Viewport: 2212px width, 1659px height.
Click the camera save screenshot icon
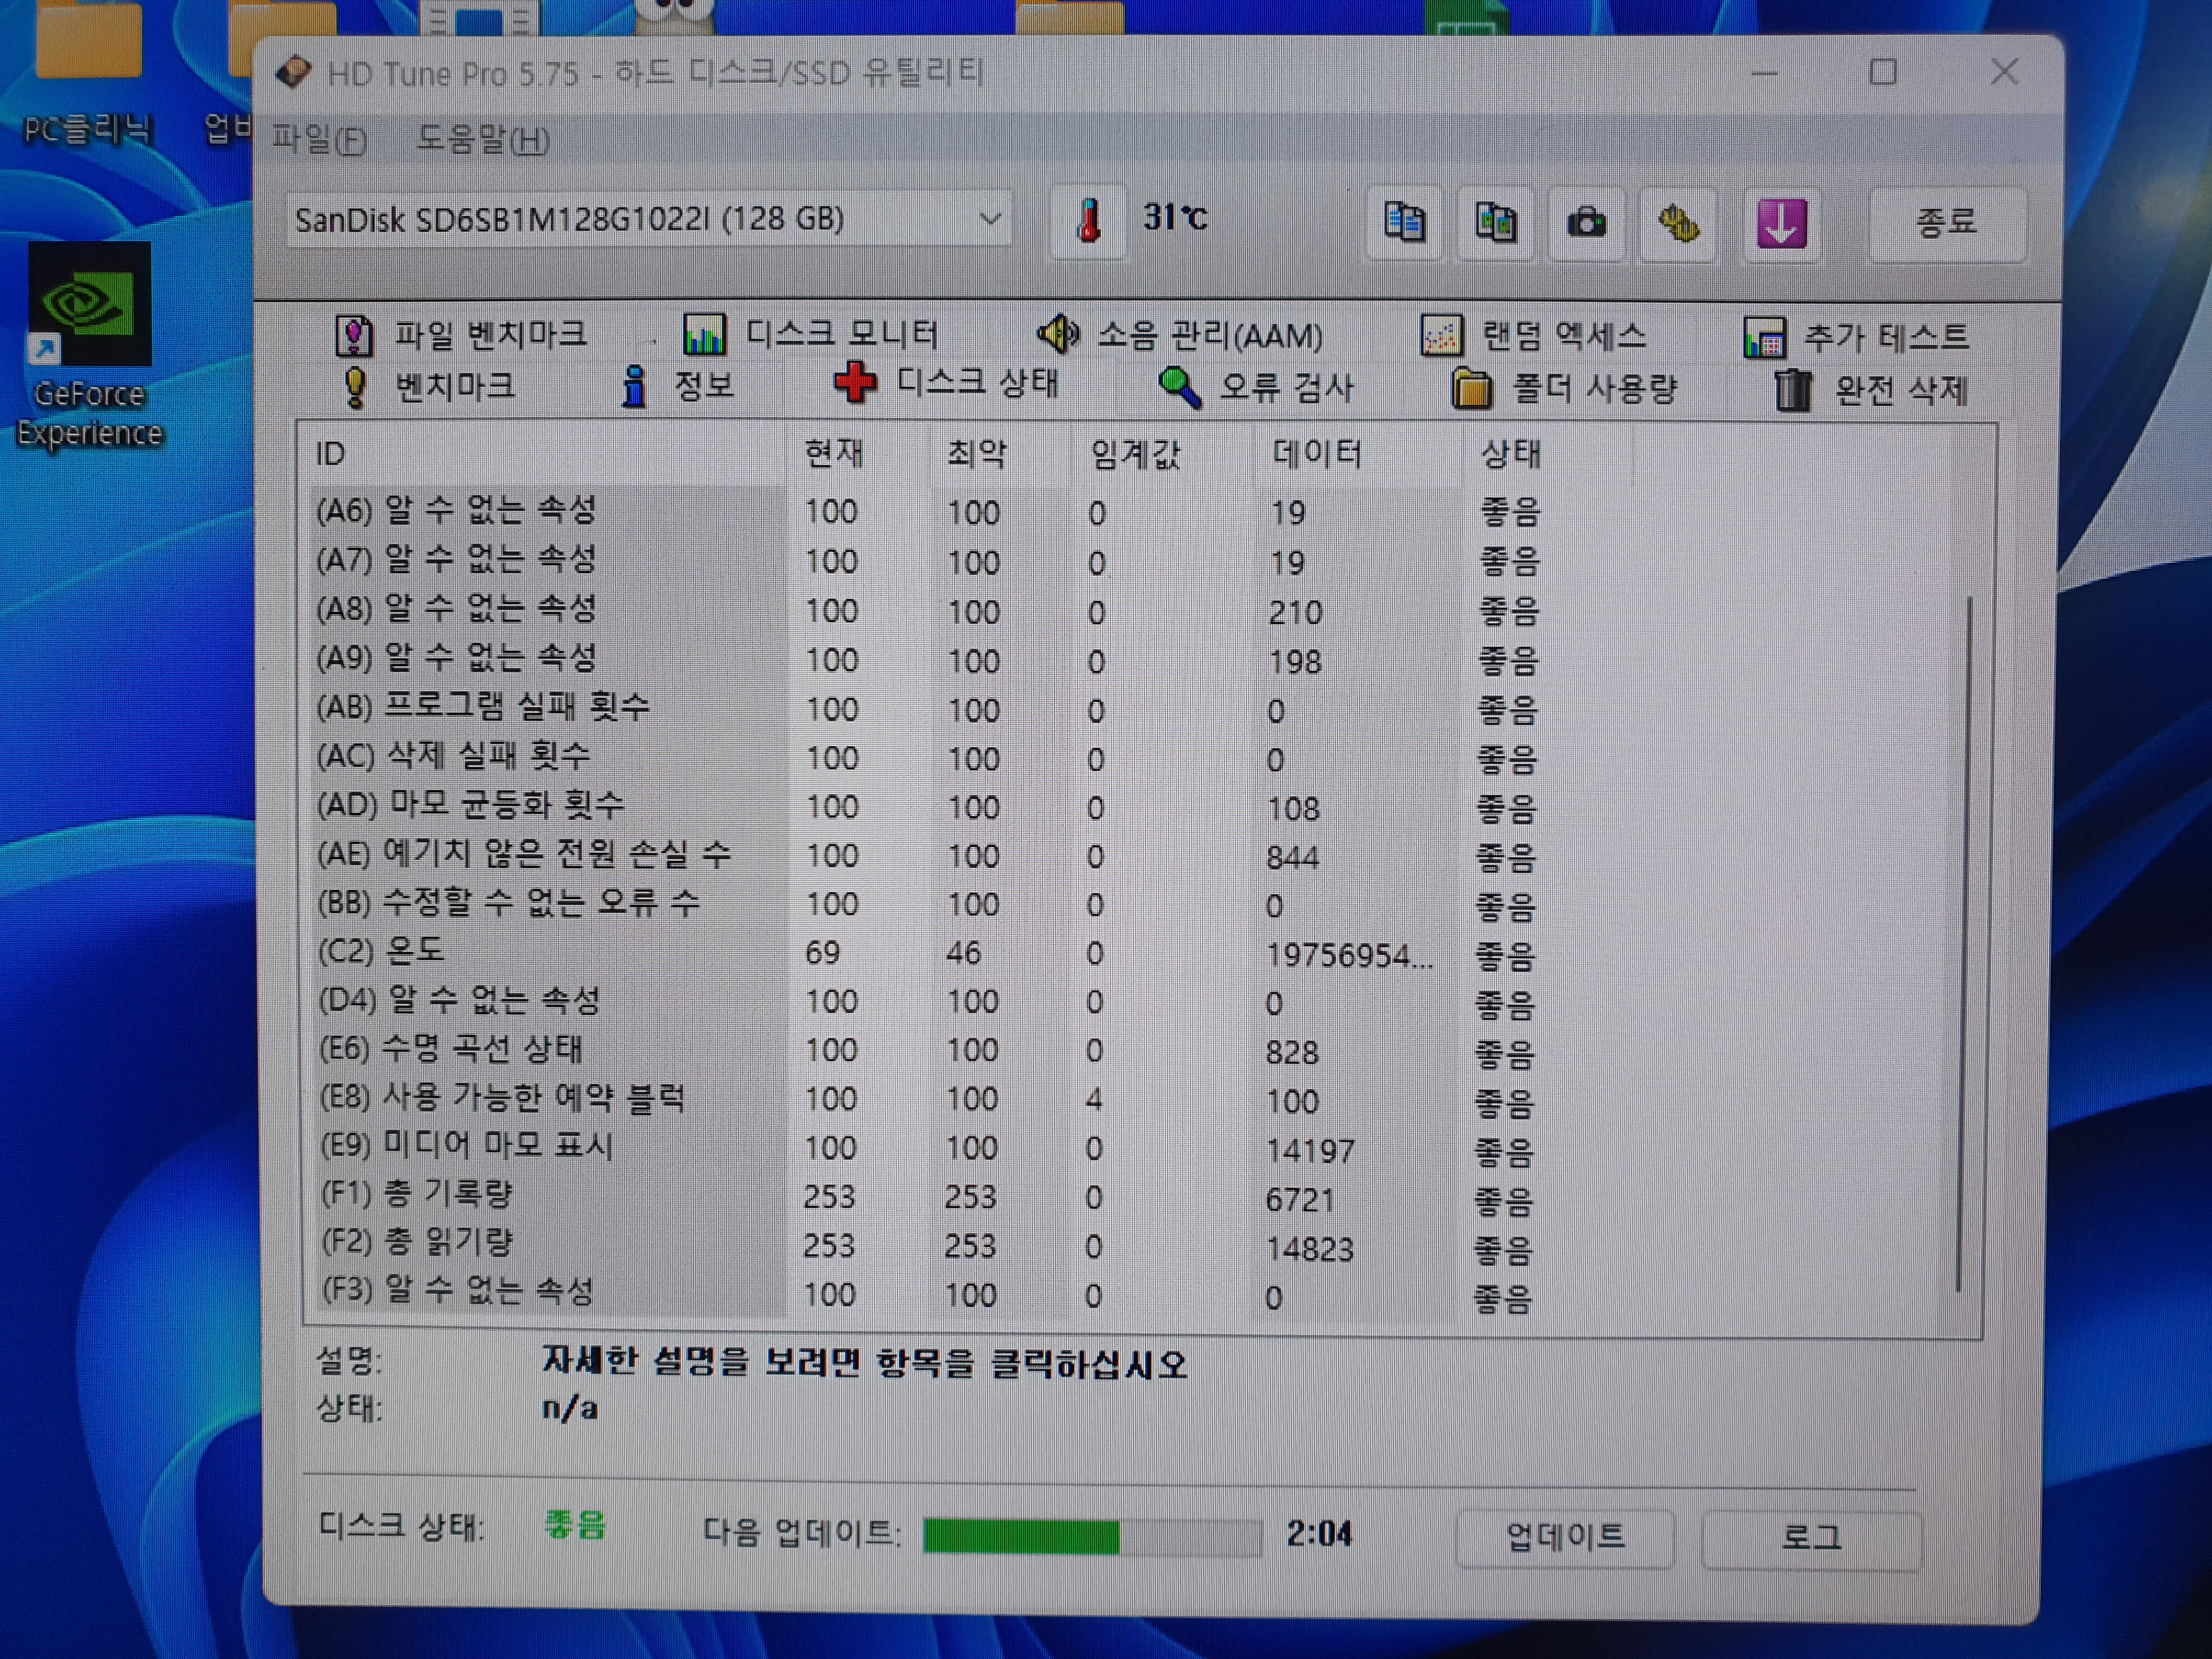[1586, 222]
